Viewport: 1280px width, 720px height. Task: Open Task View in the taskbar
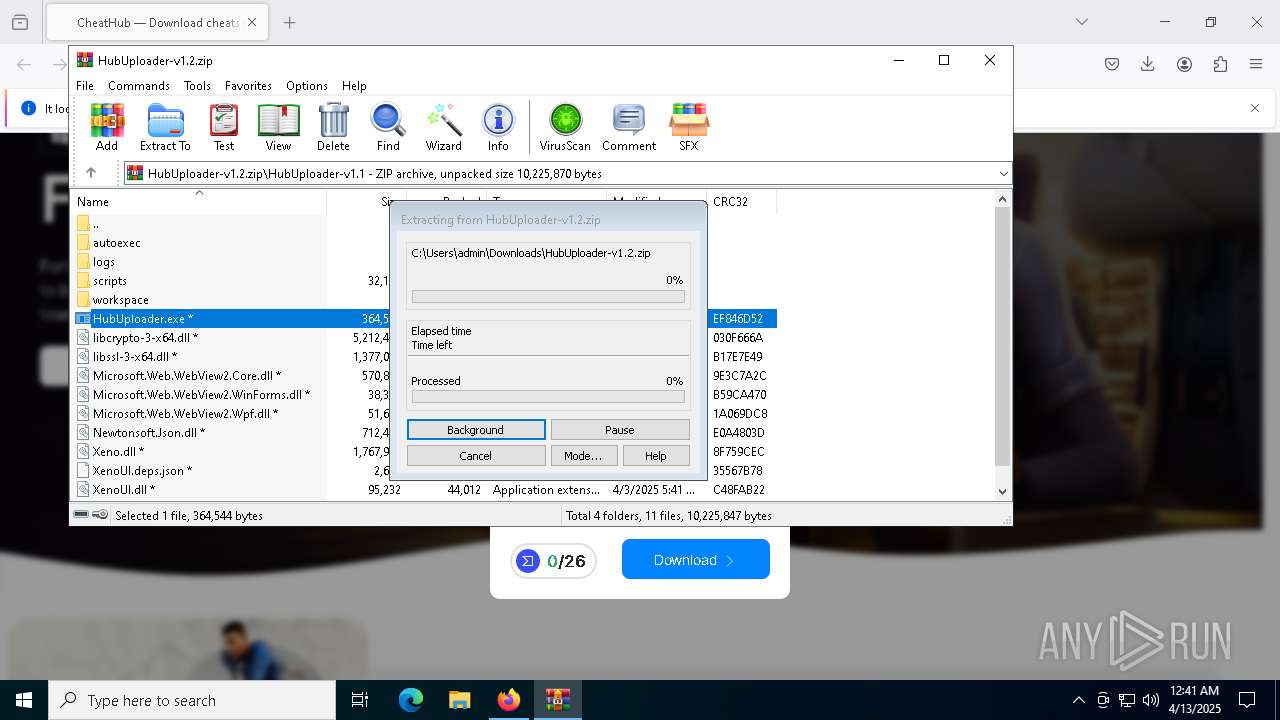pos(360,700)
